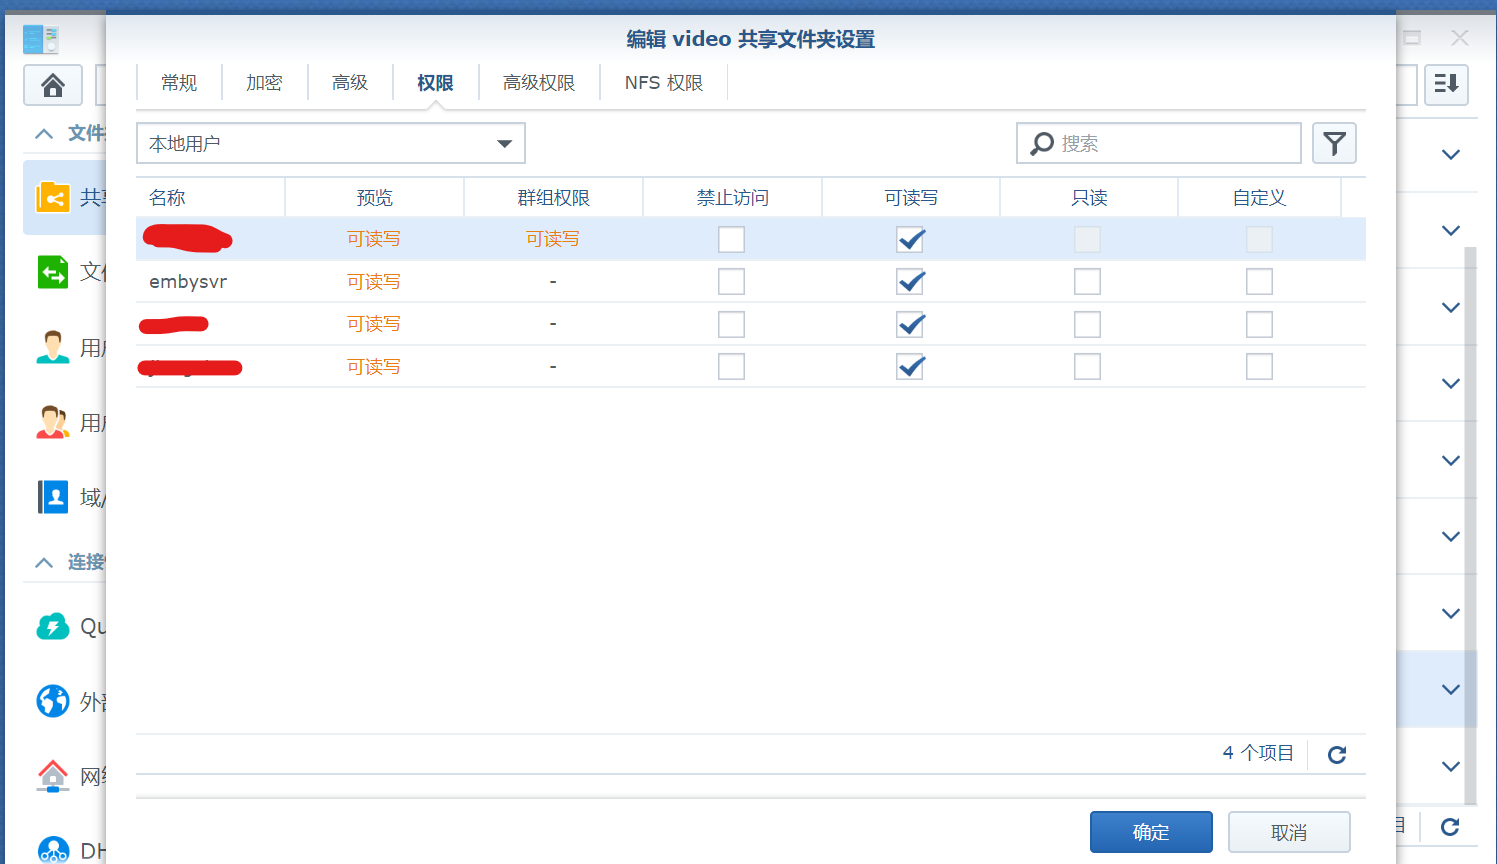Open External Access globe icon
Image resolution: width=1497 pixels, height=864 pixels.
[x=53, y=702]
